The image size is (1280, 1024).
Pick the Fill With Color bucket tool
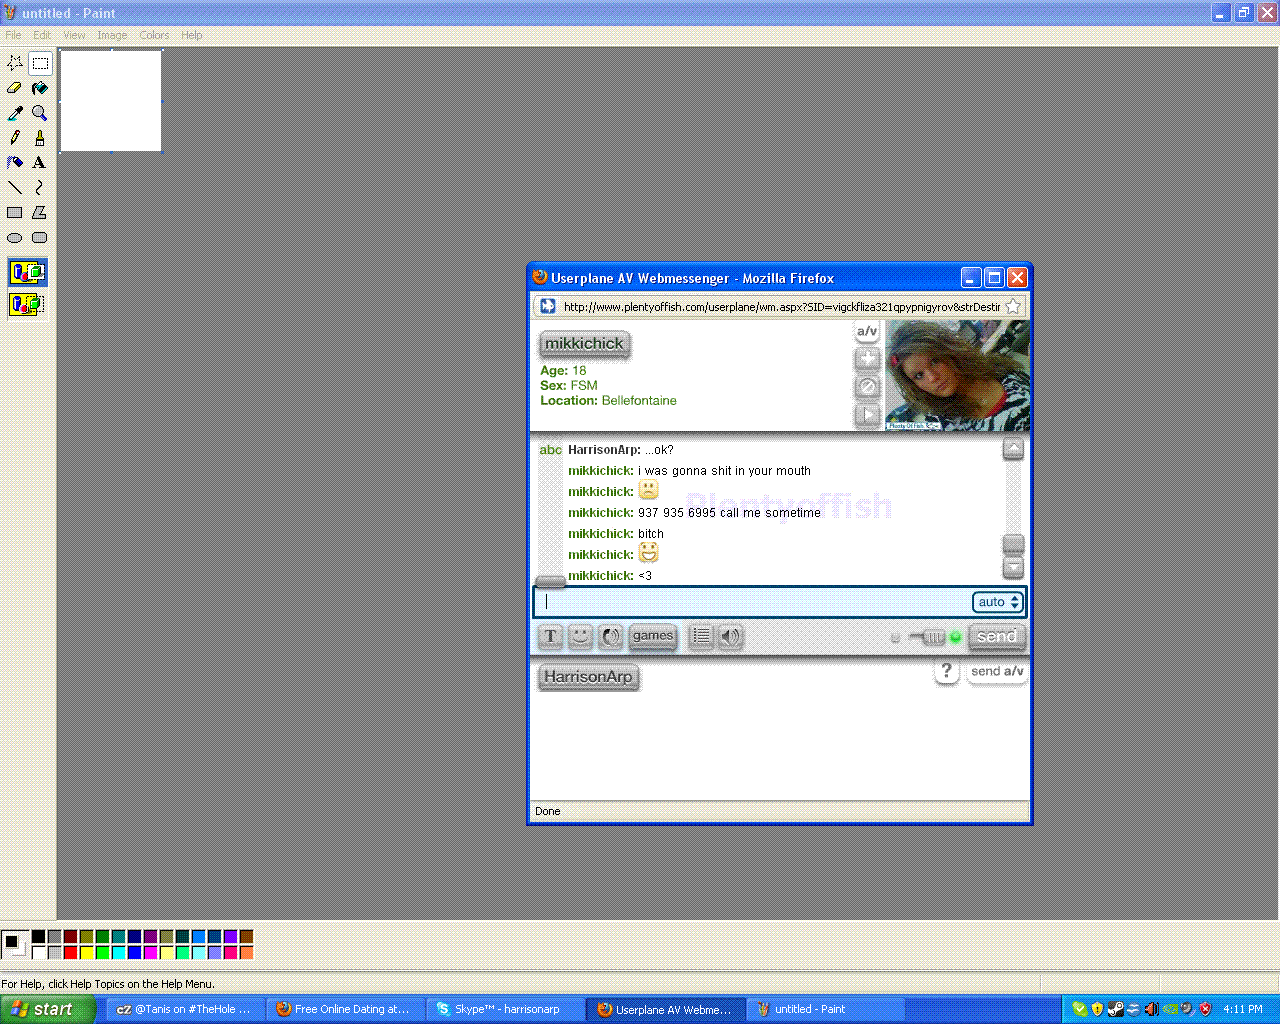[x=40, y=88]
